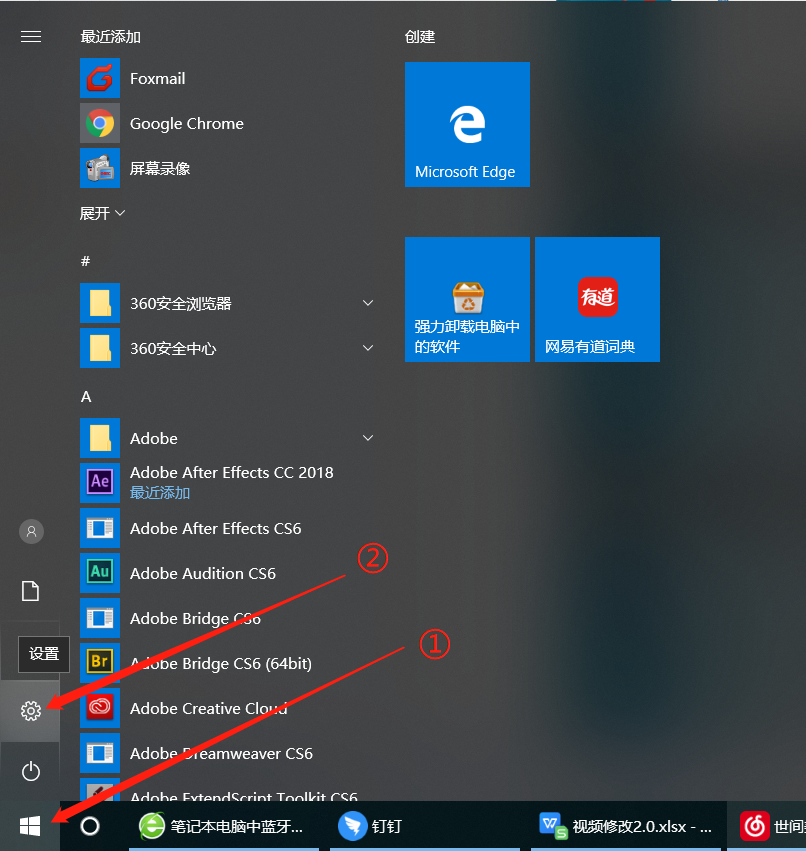The height and width of the screenshot is (851, 806).
Task: Open Documents from the sidebar
Action: (30, 591)
